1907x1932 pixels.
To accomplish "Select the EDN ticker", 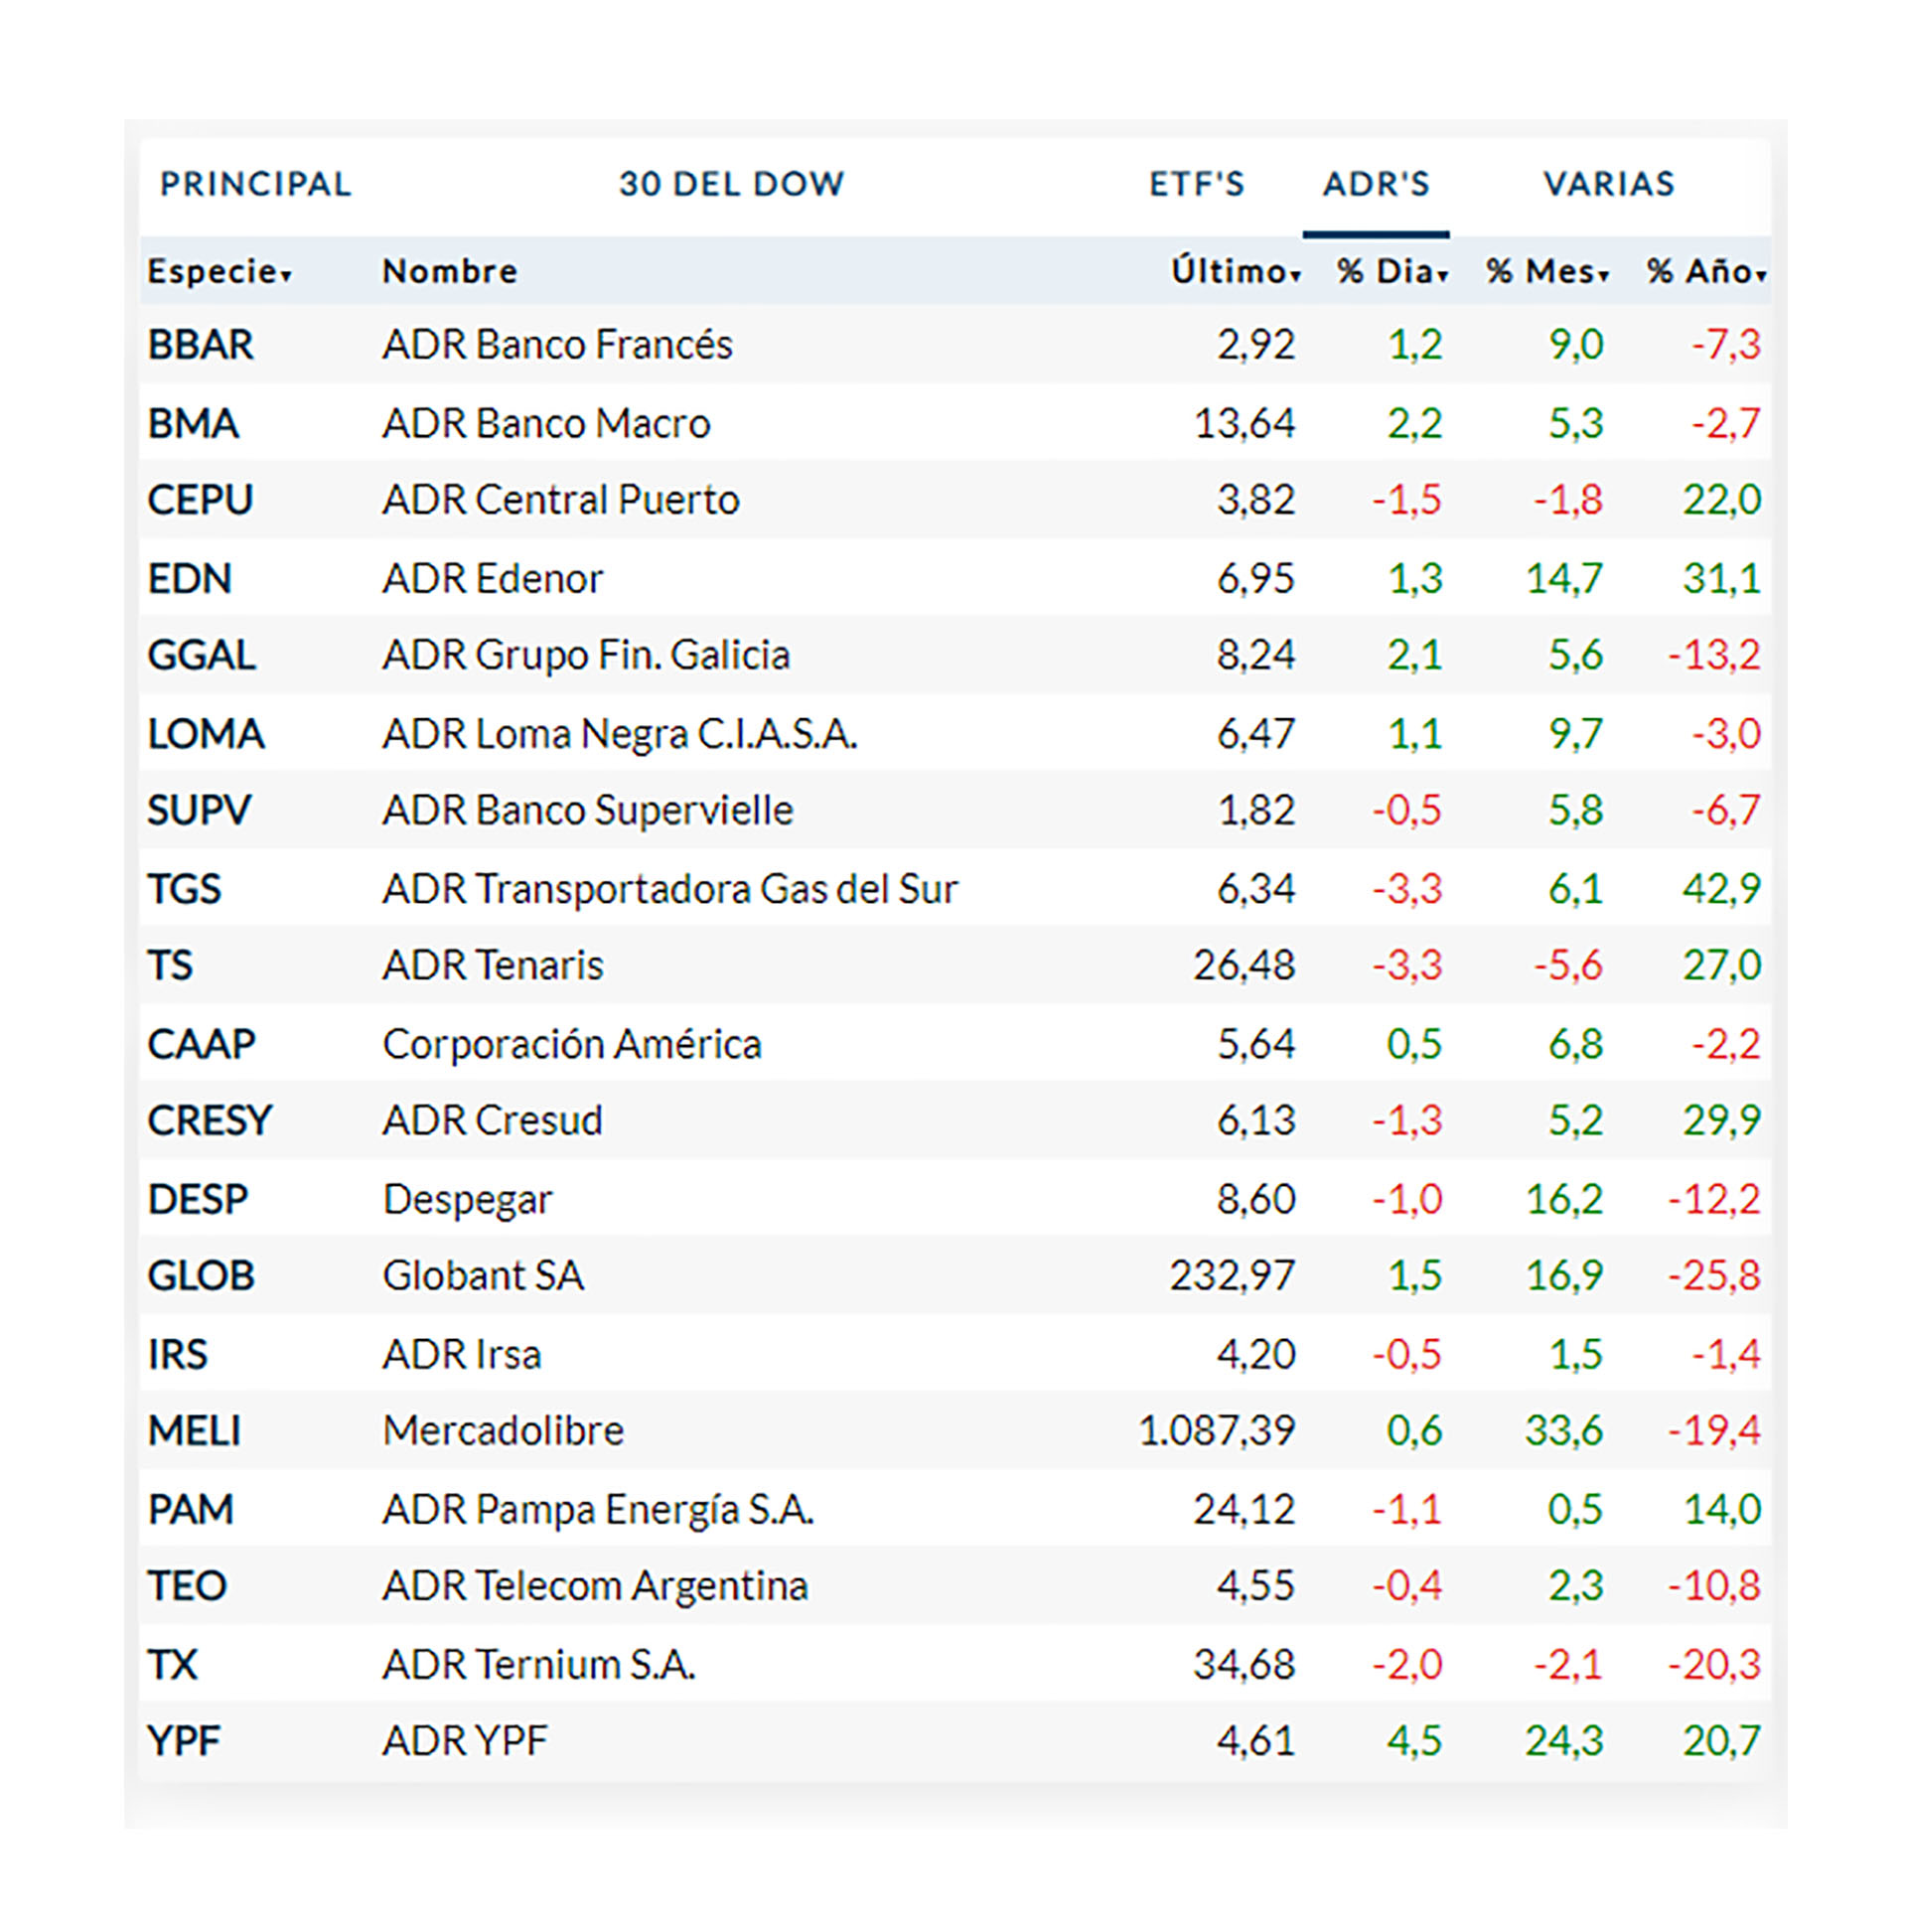I will (189, 579).
